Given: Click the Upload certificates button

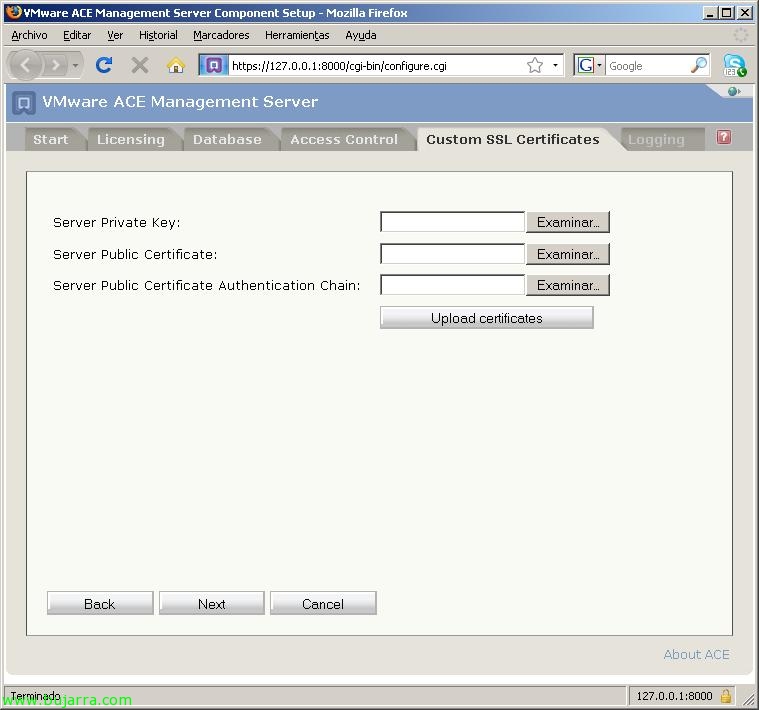Looking at the screenshot, I should 486,318.
